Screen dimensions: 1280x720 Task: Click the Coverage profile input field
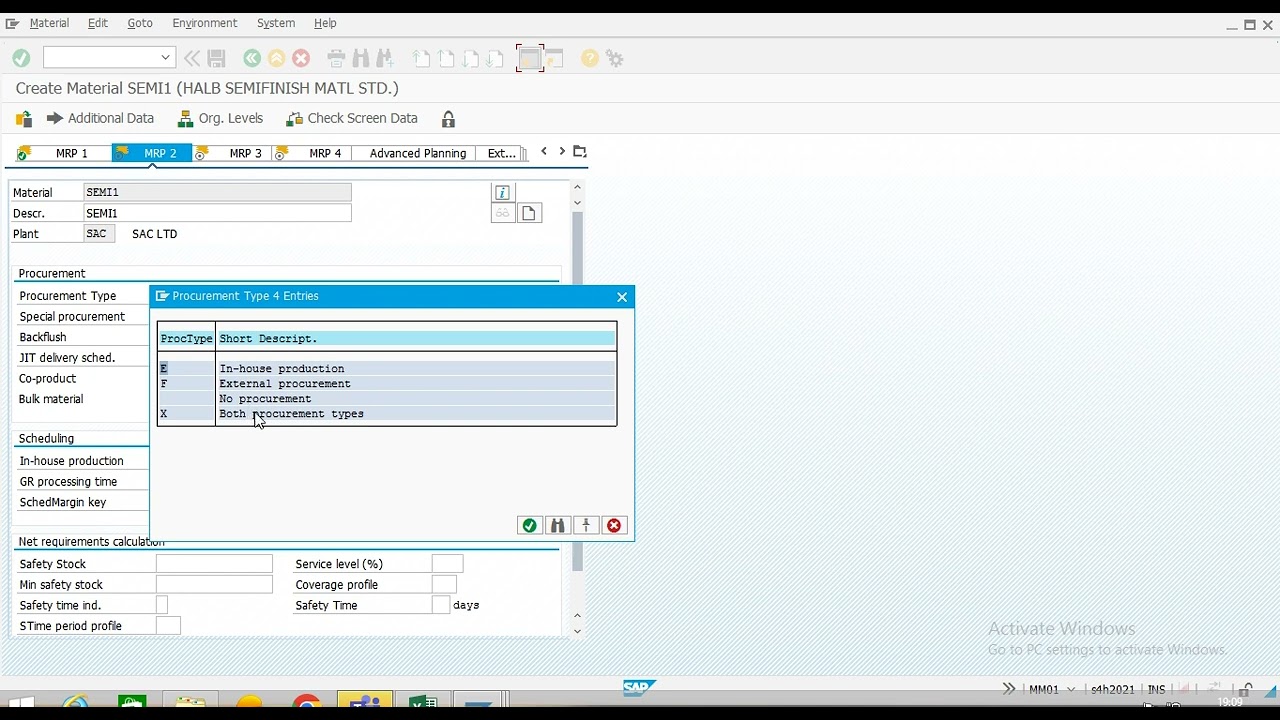coord(444,584)
